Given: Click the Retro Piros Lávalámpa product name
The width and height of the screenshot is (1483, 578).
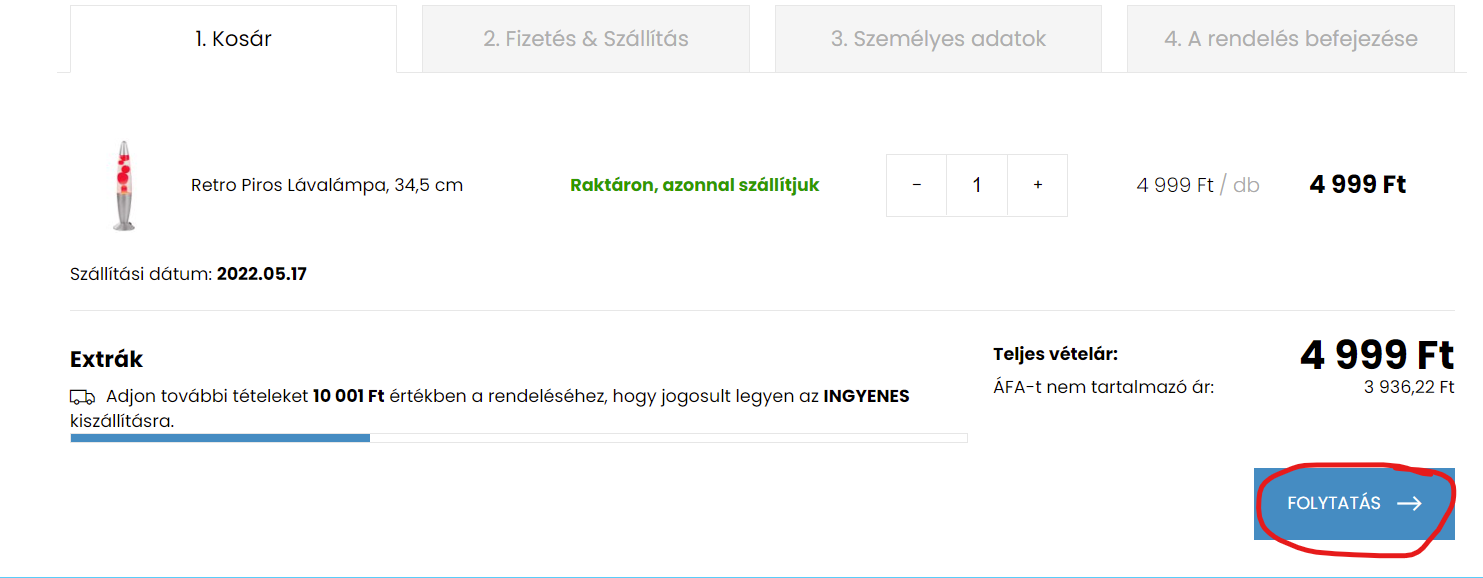Looking at the screenshot, I should (x=327, y=185).
